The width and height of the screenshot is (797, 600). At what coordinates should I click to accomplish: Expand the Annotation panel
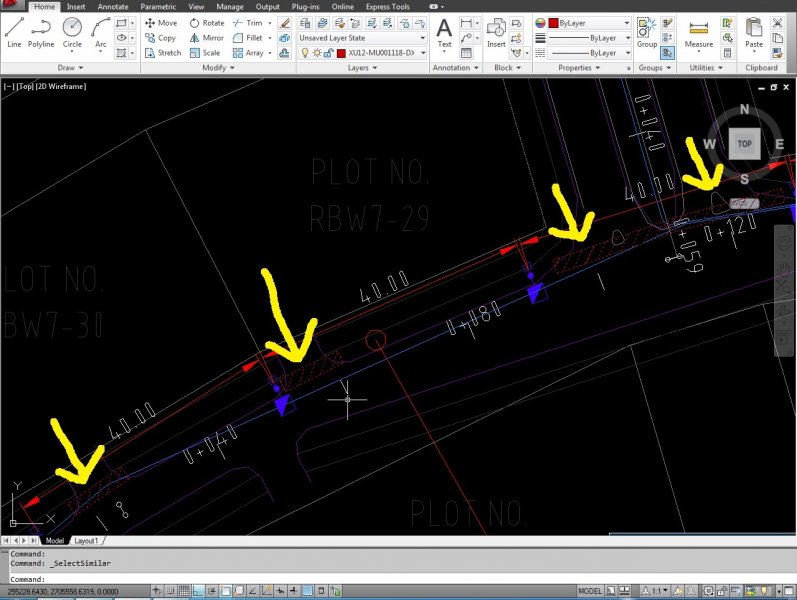455,68
